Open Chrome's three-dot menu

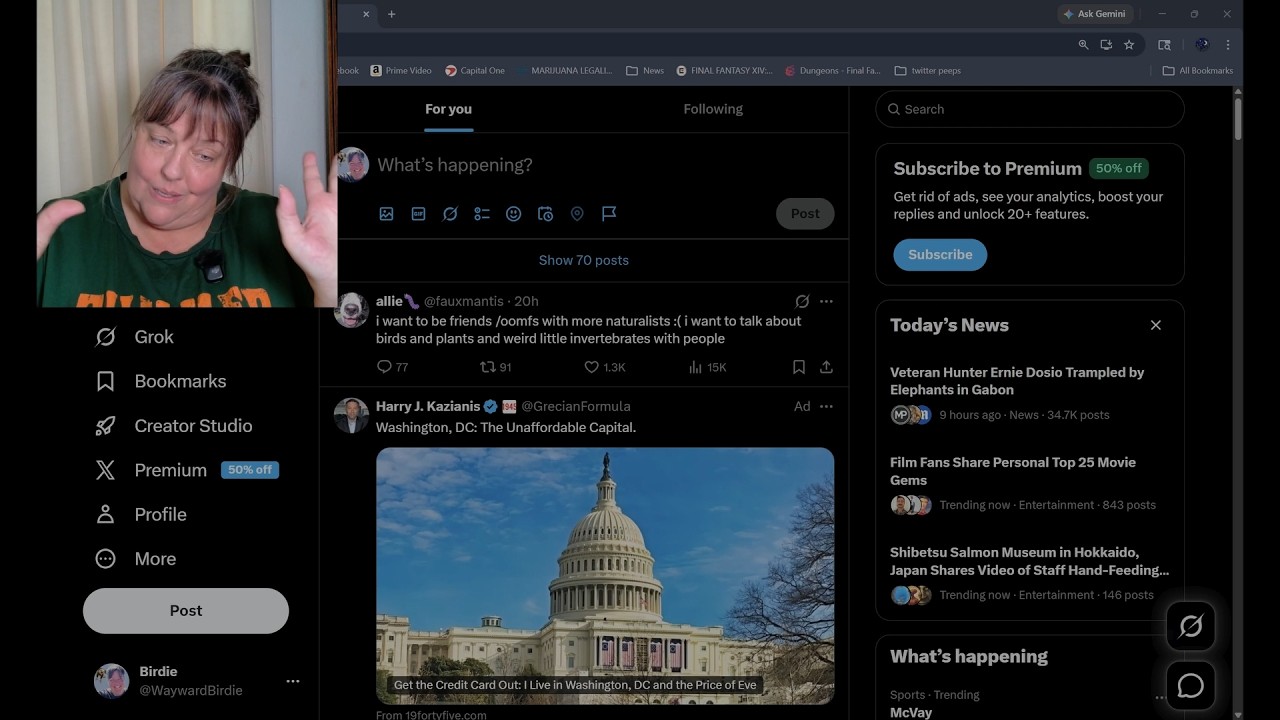tap(1227, 45)
